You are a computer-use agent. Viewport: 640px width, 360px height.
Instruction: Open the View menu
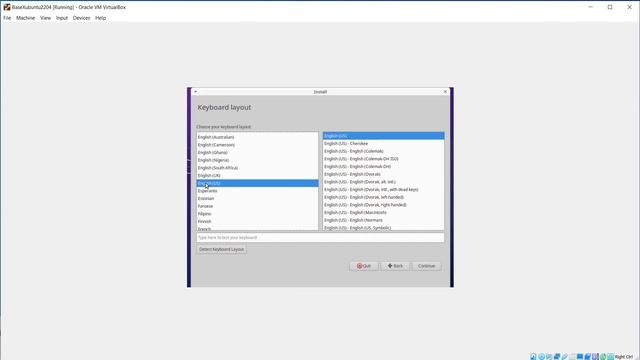45,18
